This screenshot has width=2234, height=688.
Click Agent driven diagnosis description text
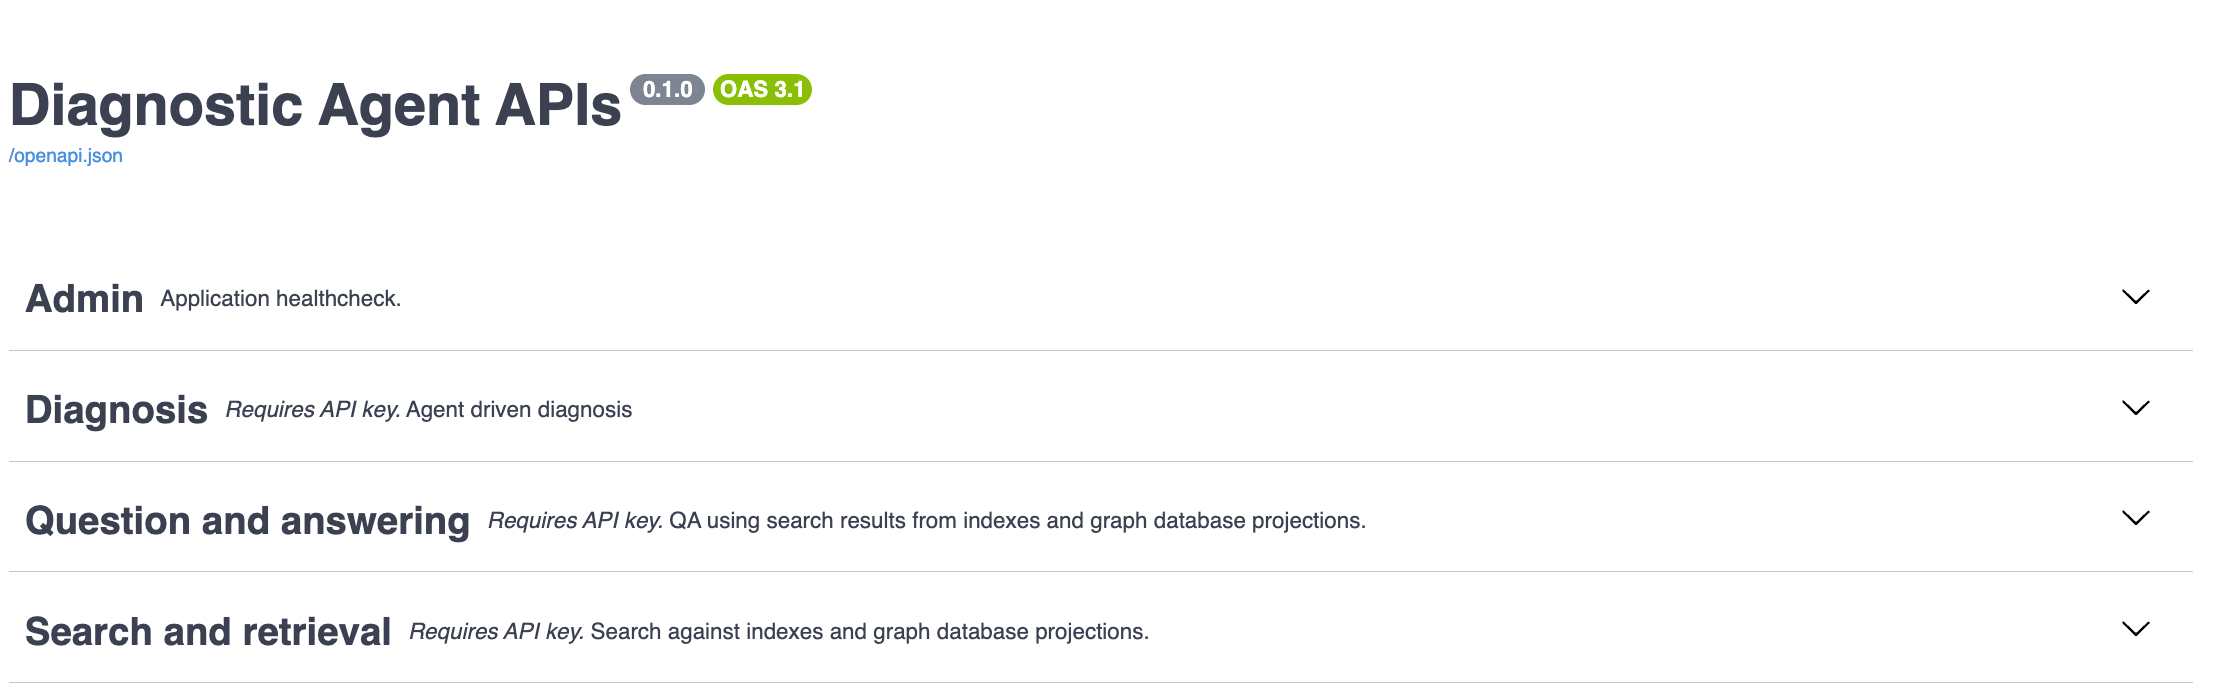520,409
